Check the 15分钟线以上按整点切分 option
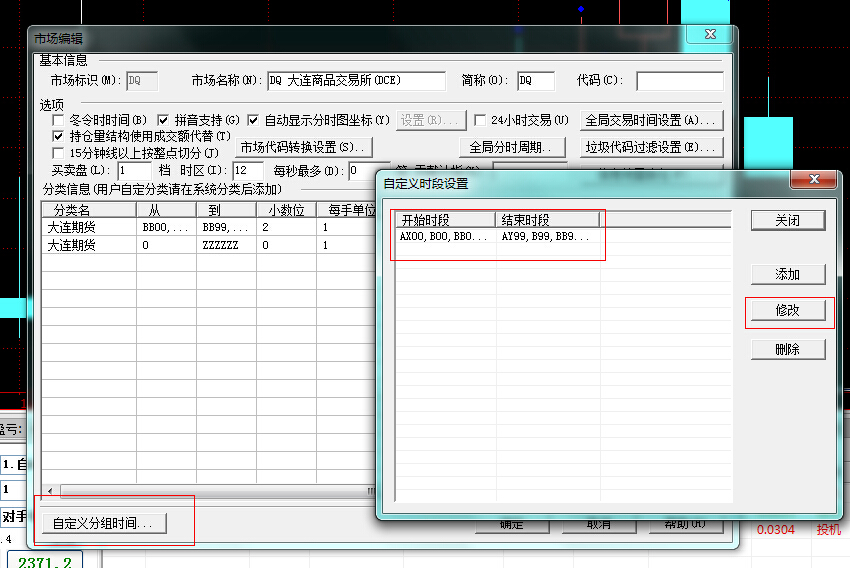 tap(58, 153)
